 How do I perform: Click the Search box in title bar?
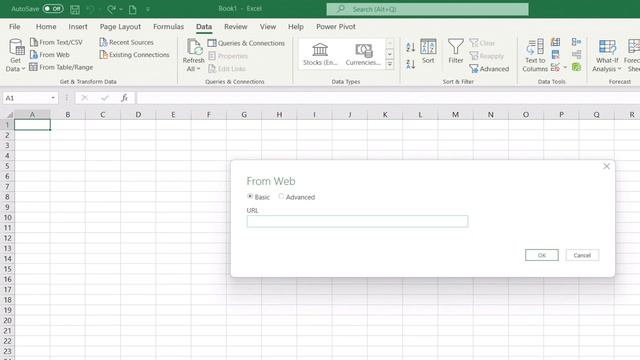click(x=427, y=9)
